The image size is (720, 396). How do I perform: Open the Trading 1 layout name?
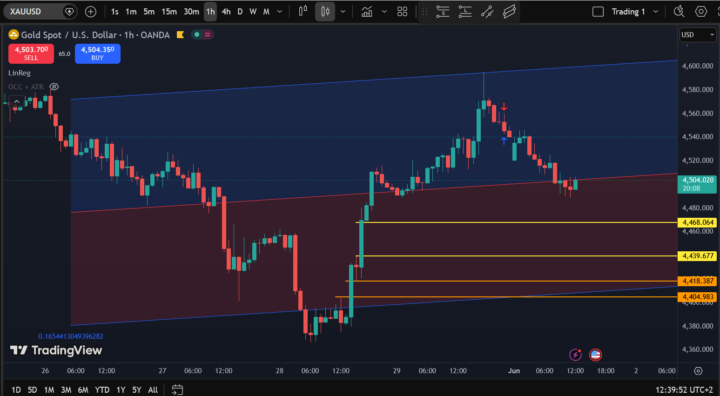tap(628, 12)
